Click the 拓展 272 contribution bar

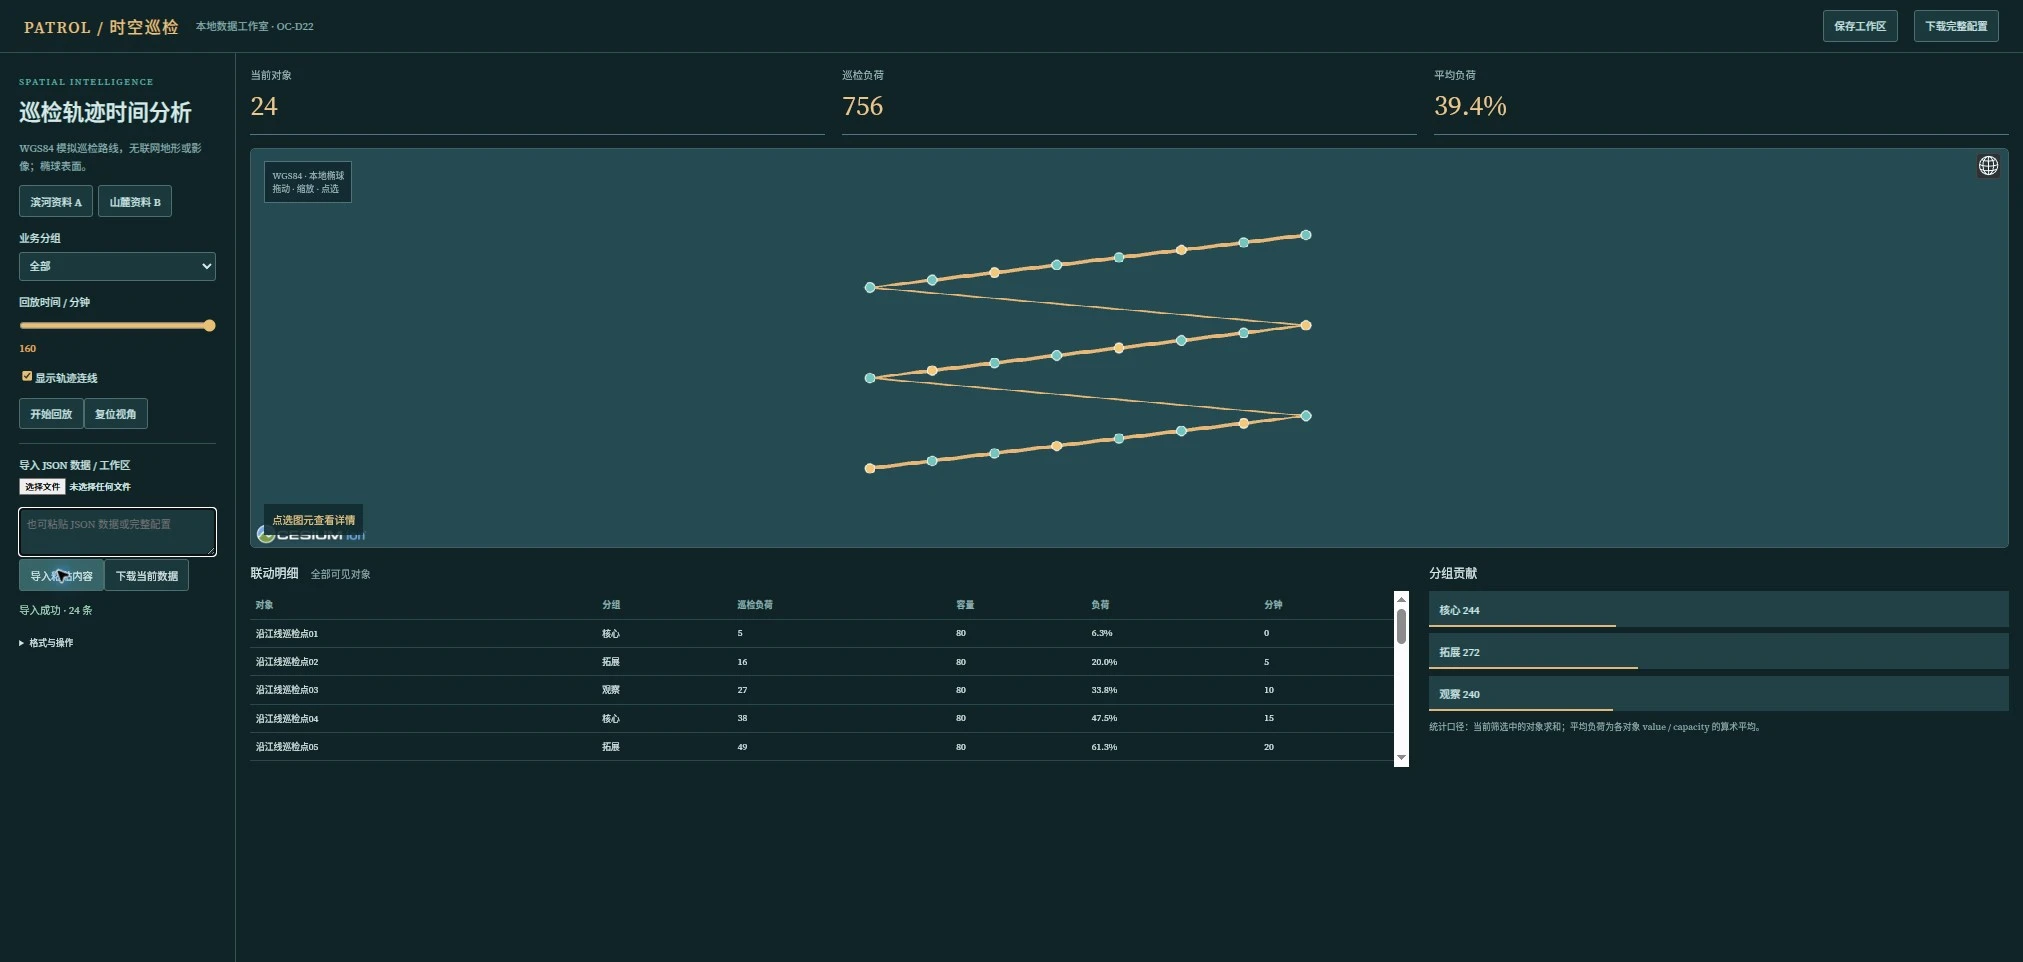click(1718, 651)
